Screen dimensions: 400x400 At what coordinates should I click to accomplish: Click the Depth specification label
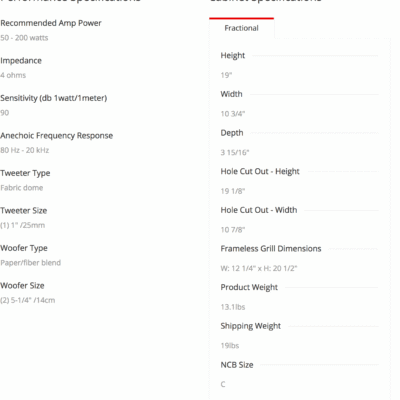point(232,133)
